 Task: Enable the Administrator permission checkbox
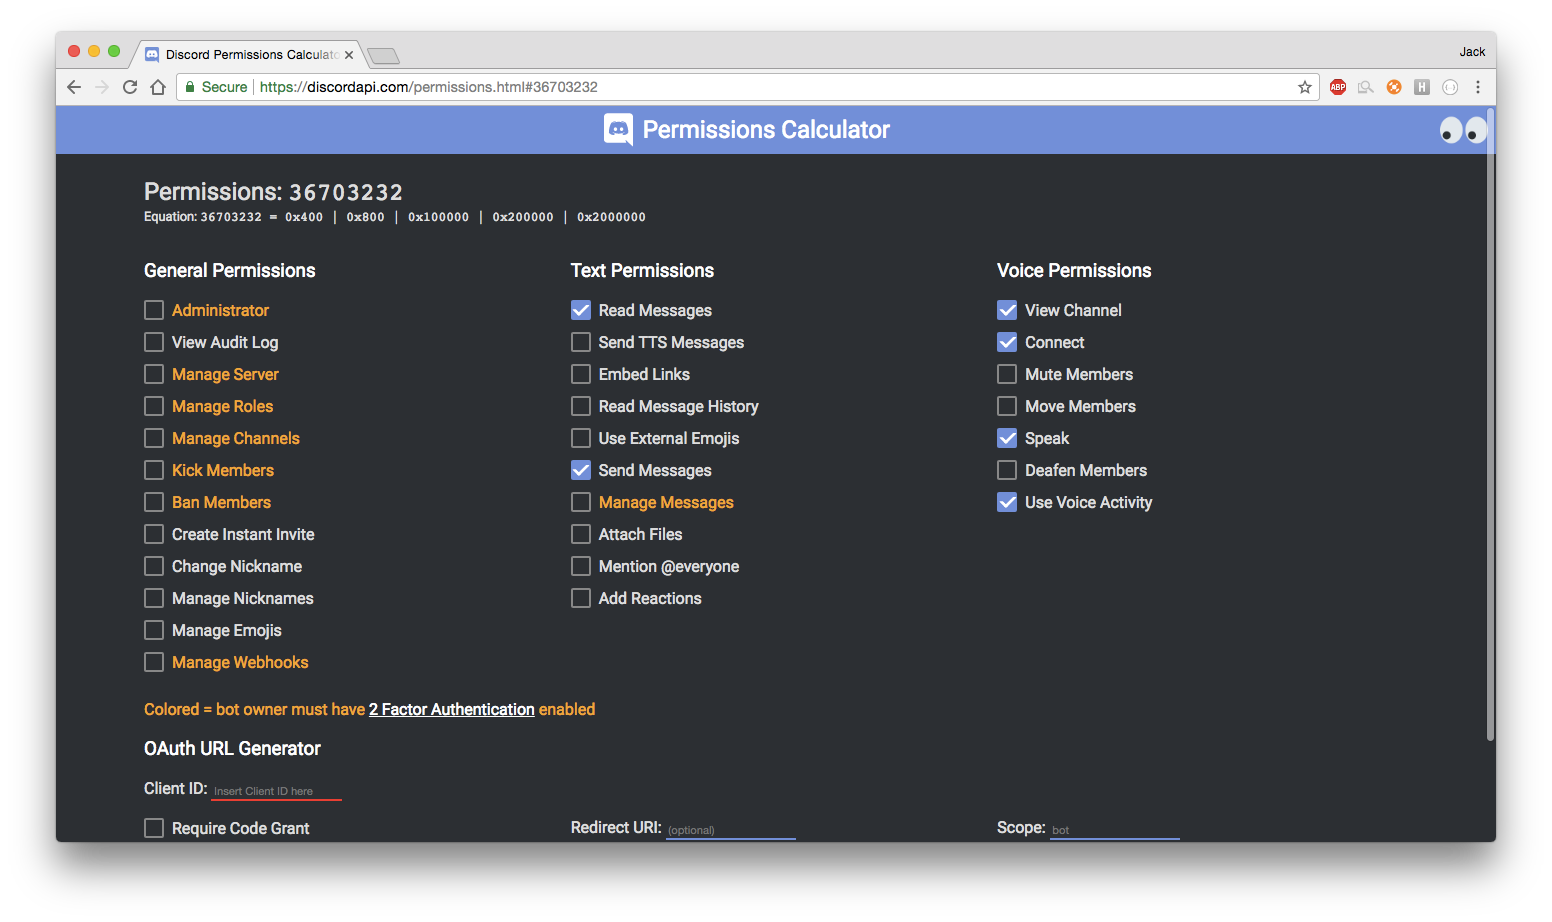click(x=154, y=310)
